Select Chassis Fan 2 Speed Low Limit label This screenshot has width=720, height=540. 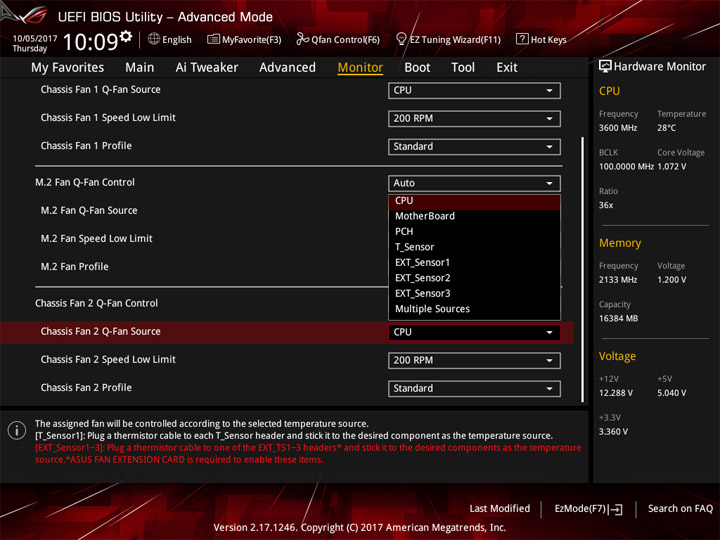pyautogui.click(x=108, y=360)
